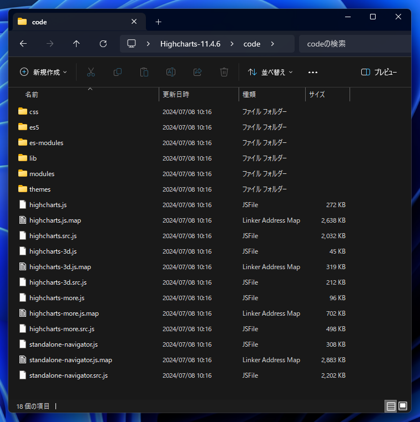
Task: Open the 新規作成 dropdown
Action: coord(44,72)
